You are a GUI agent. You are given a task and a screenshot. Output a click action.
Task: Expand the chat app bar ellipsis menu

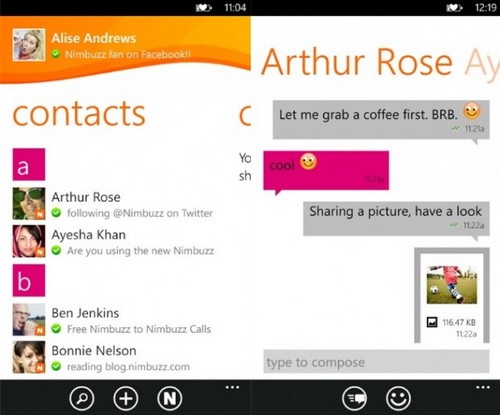tap(483, 387)
